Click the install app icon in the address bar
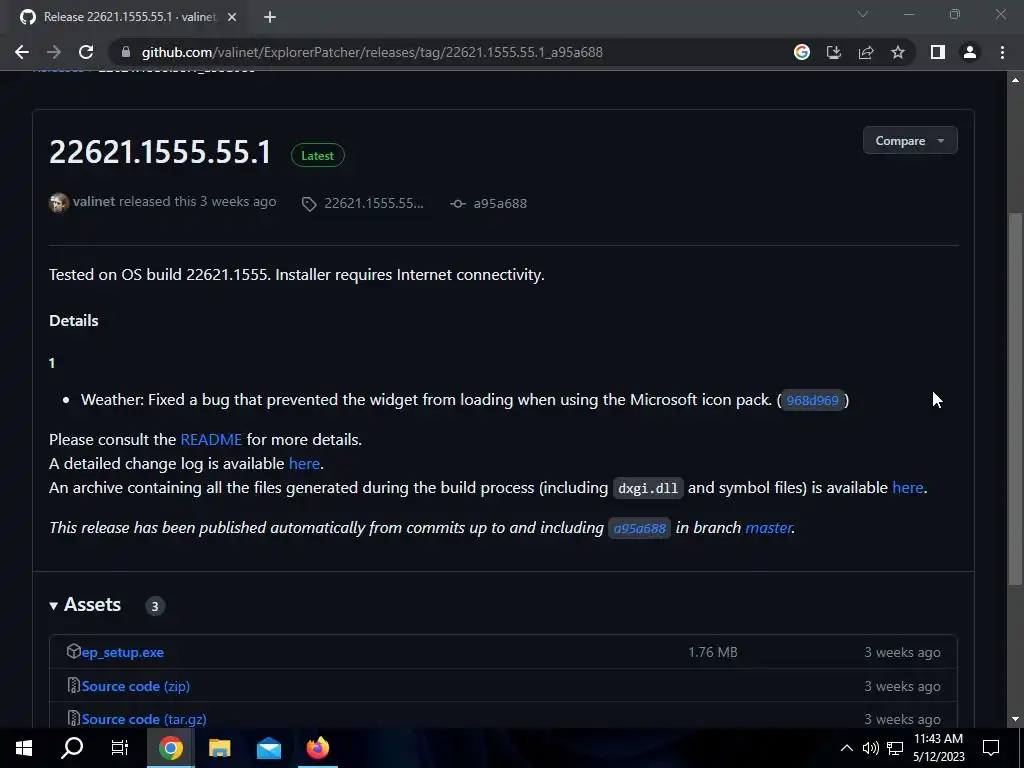Viewport: 1024px width, 768px height. point(834,52)
